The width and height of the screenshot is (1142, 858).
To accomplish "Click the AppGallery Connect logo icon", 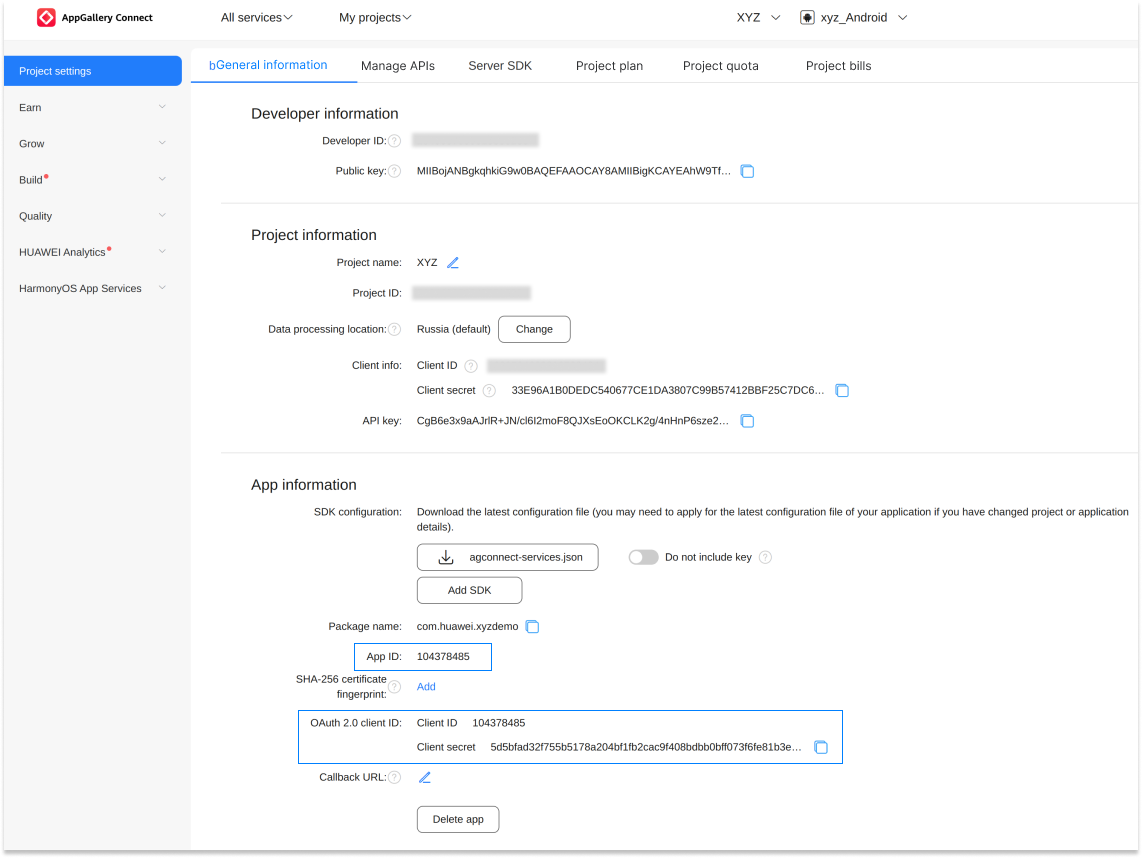I will pyautogui.click(x=46, y=17).
